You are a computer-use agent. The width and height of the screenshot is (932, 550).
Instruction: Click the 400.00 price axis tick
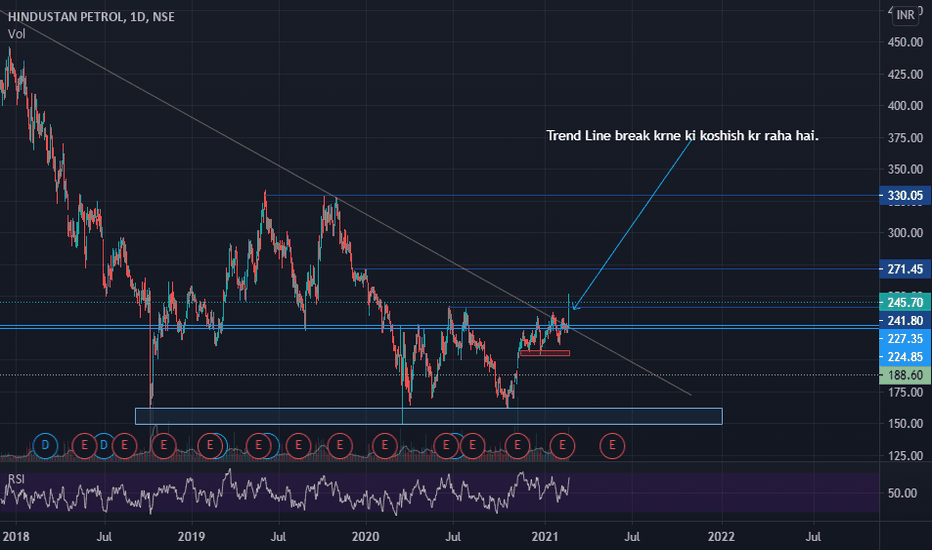(x=905, y=106)
